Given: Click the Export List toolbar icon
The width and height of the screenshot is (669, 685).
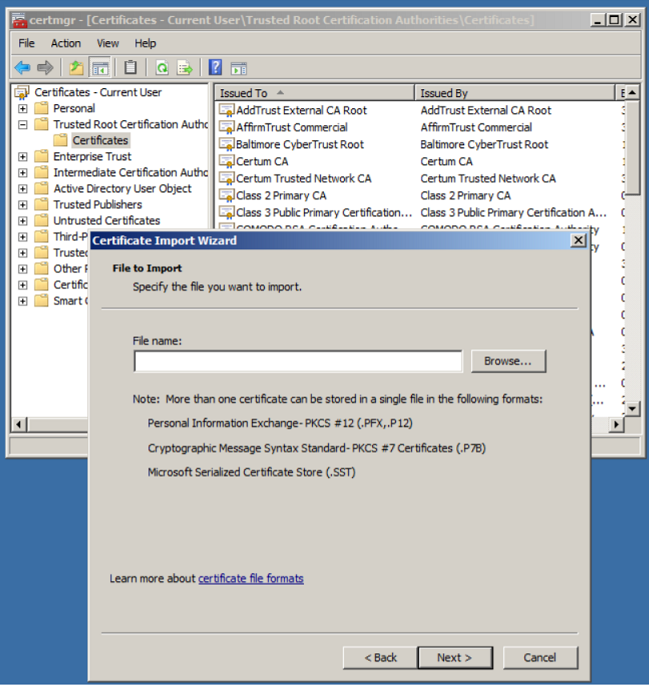Looking at the screenshot, I should point(184,68).
